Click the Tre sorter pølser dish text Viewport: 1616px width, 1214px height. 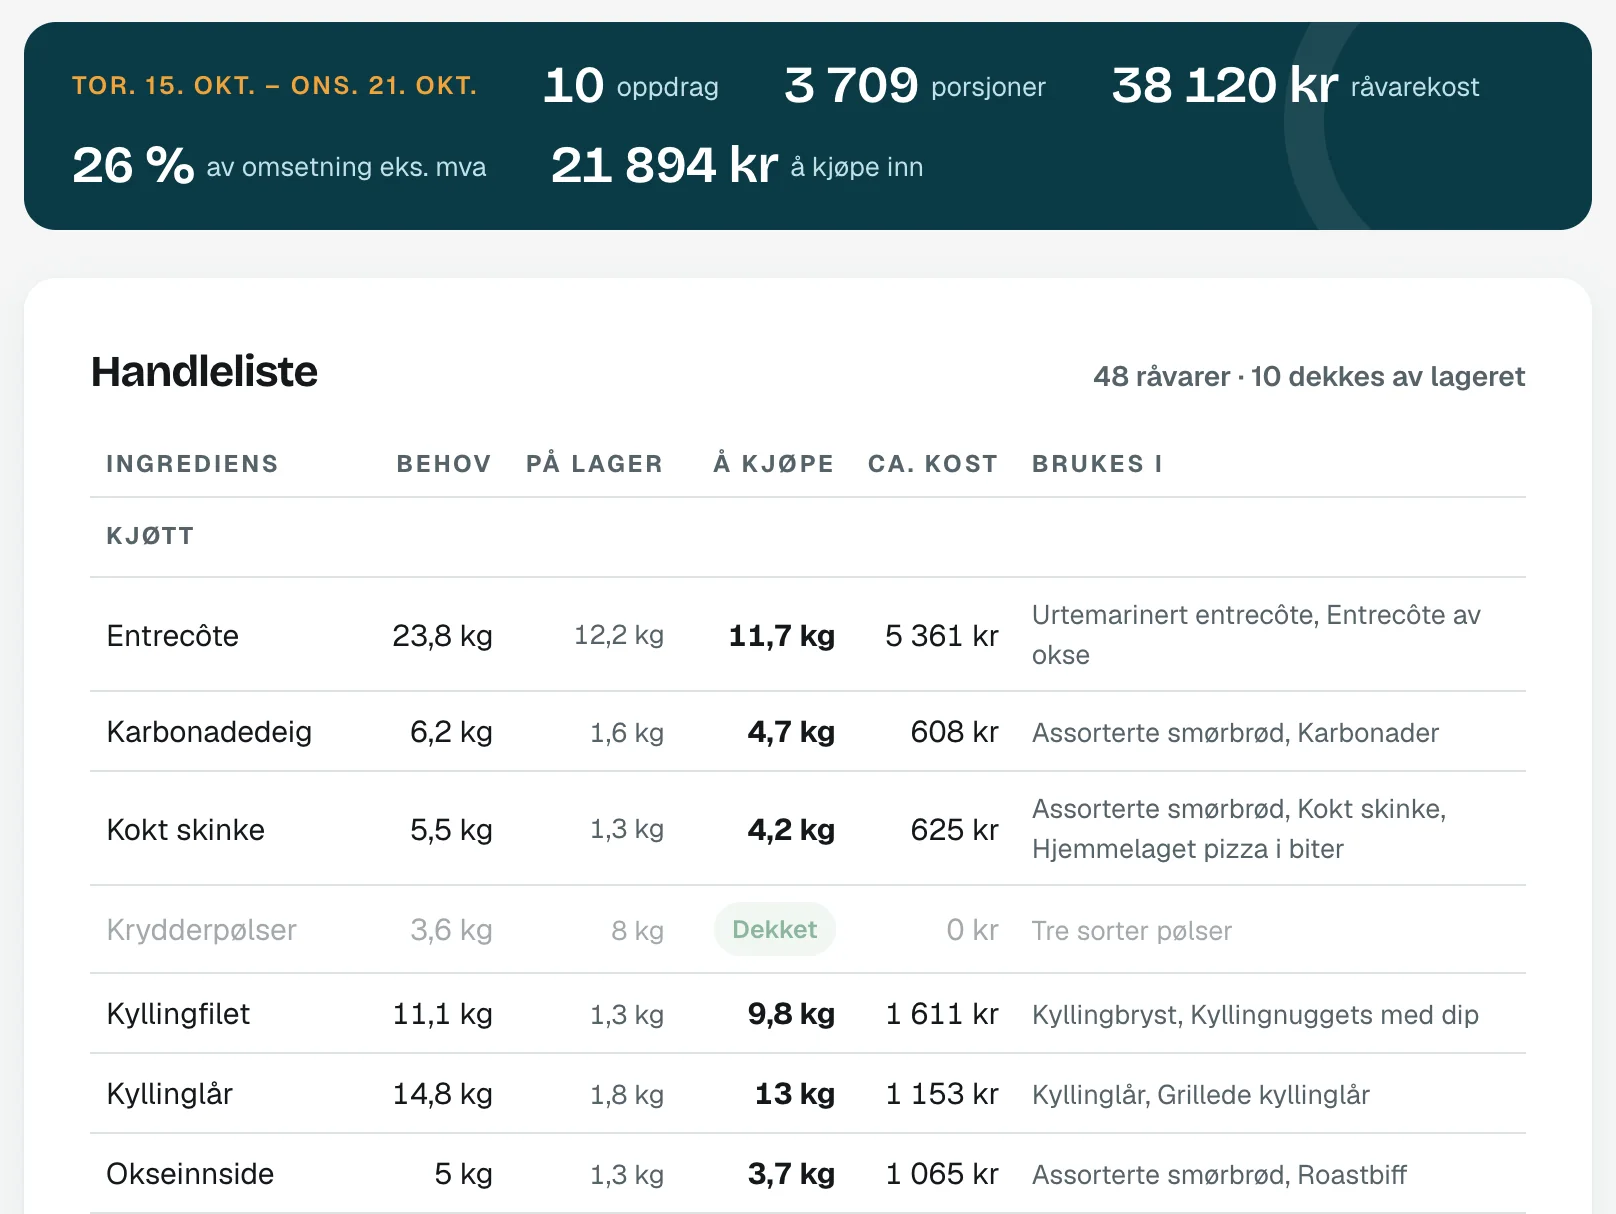pos(1132,931)
